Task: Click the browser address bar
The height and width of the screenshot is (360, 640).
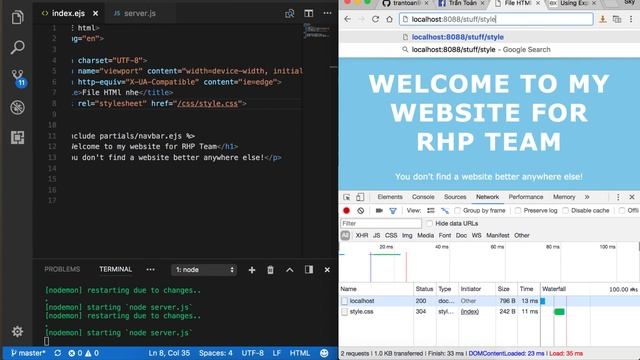Action: coord(496,19)
